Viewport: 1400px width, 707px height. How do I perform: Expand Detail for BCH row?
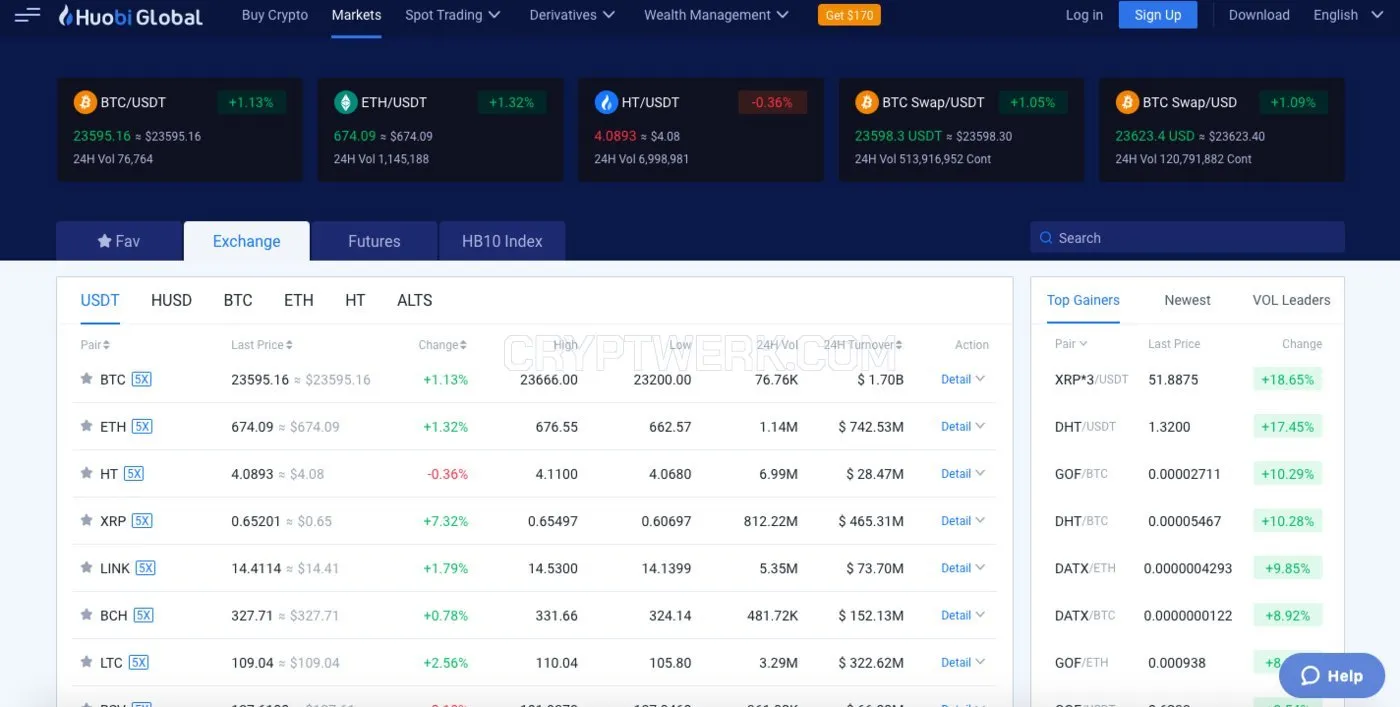pyautogui.click(x=963, y=614)
